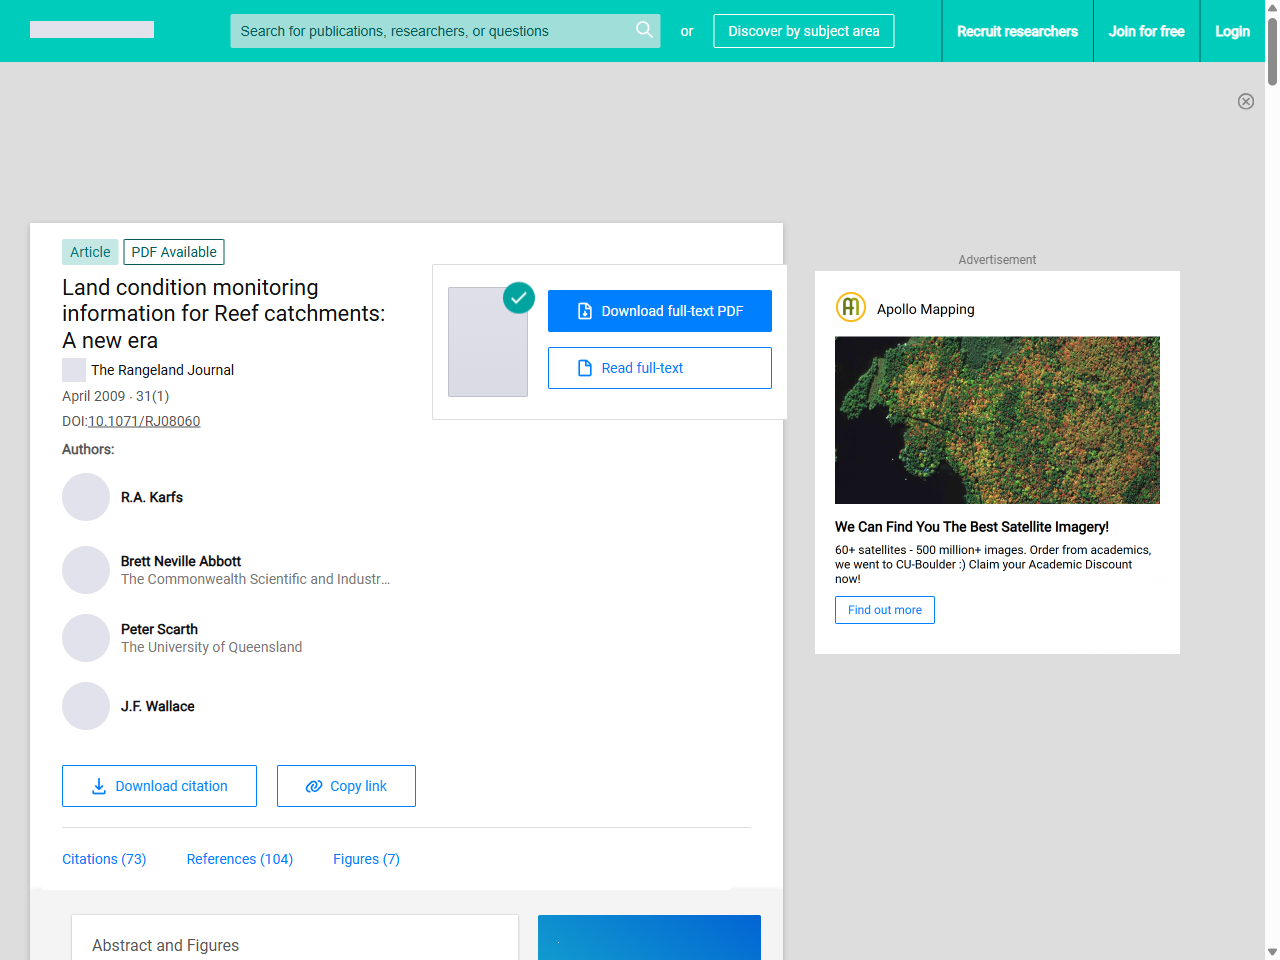This screenshot has width=1280, height=960.
Task: Open the Figures (7) tab
Action: [366, 859]
